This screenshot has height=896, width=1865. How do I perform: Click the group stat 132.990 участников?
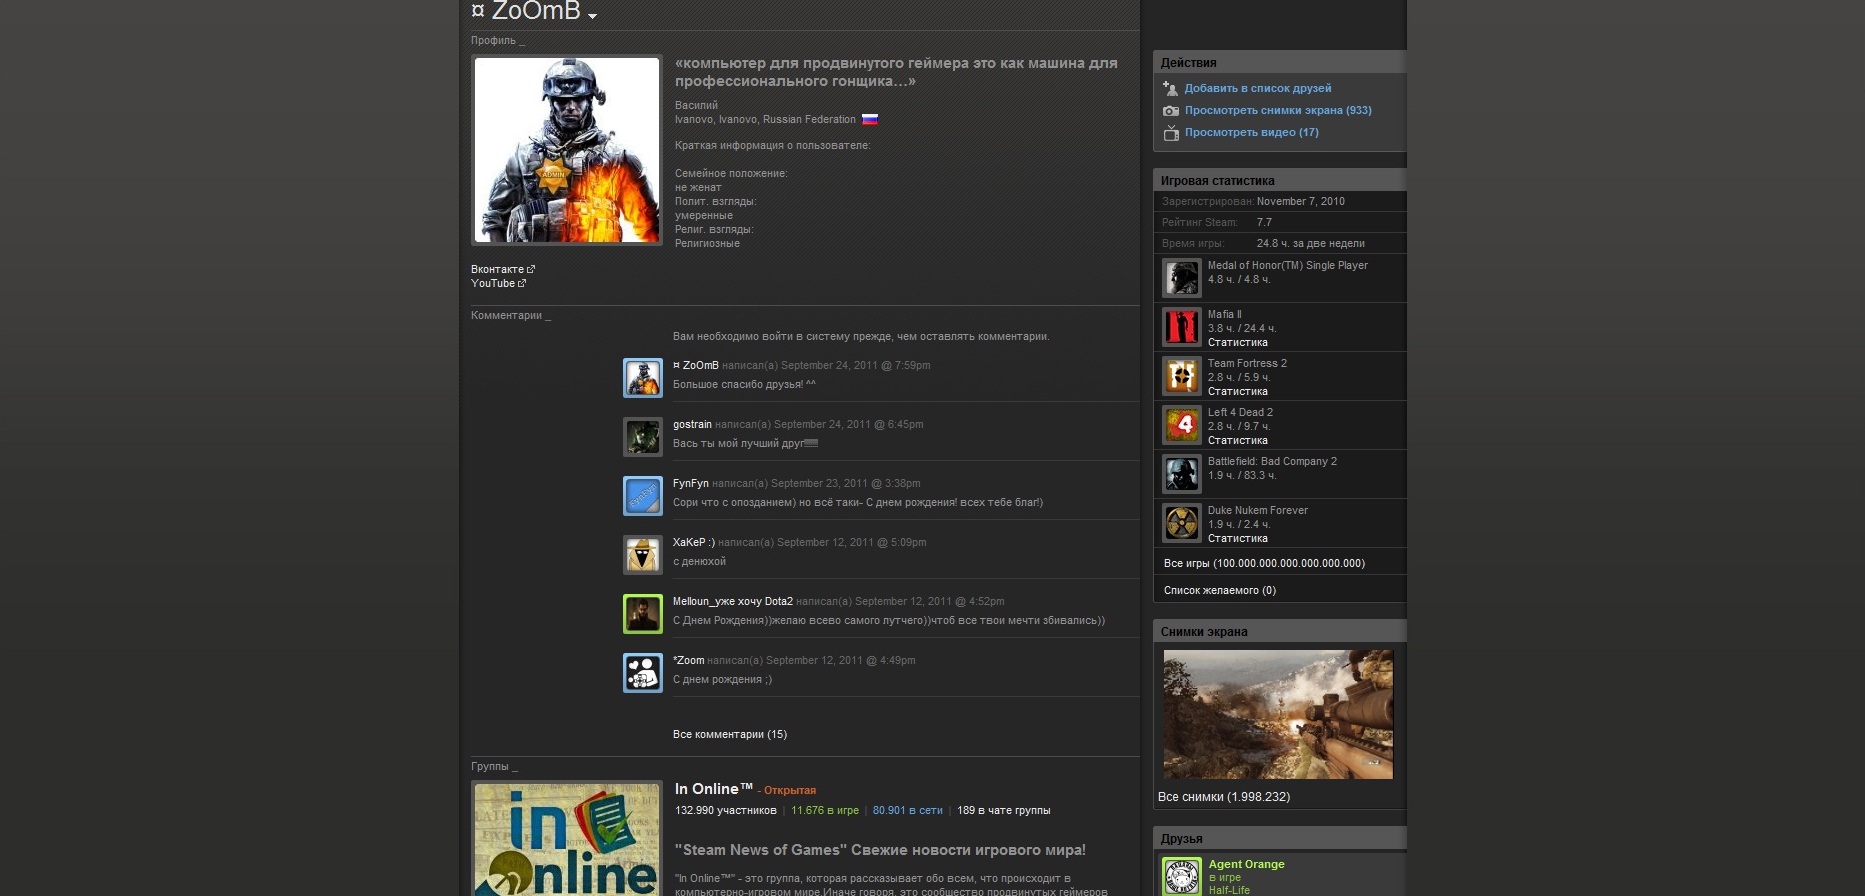coord(726,810)
